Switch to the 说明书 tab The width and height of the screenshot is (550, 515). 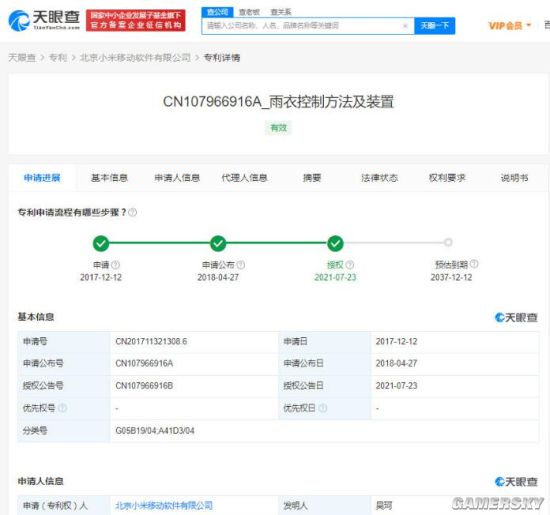point(514,178)
